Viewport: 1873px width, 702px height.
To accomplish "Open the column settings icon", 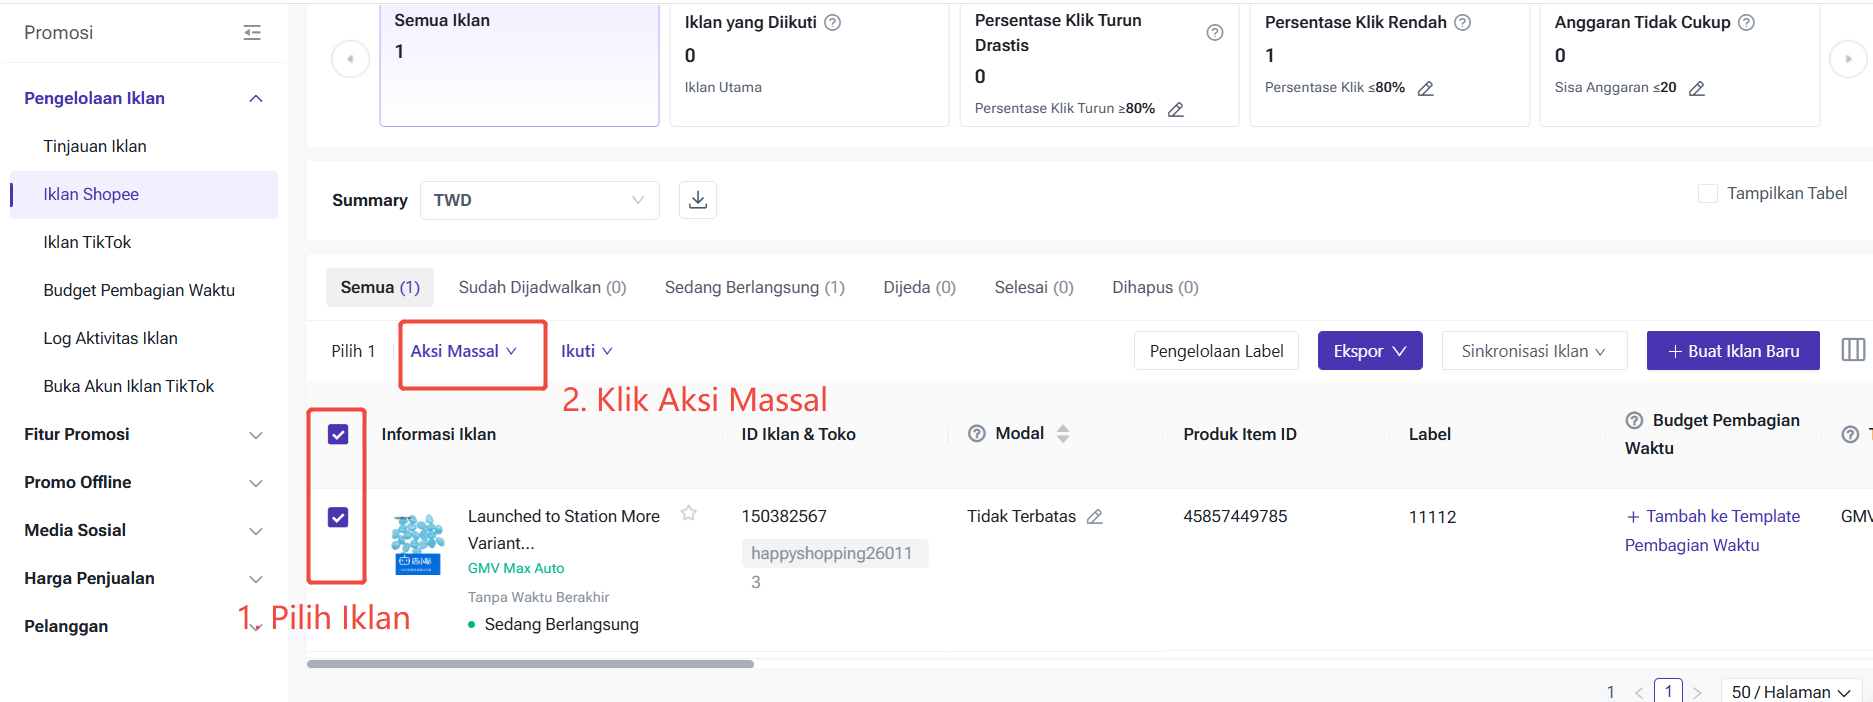I will coord(1853,350).
